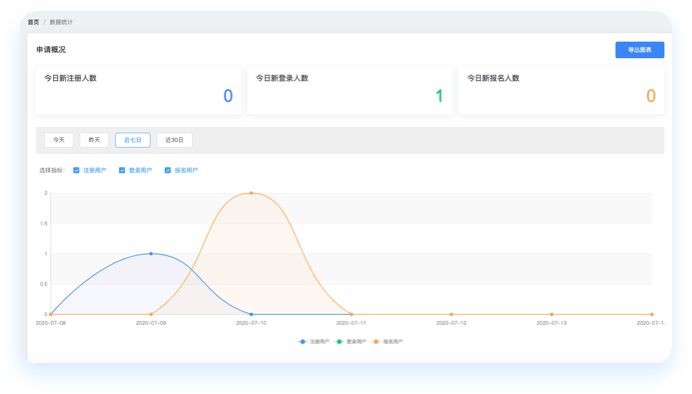Screen dimensions: 692x394
Task: Click the orange peak point on 2020-07-10
Action: (x=251, y=193)
